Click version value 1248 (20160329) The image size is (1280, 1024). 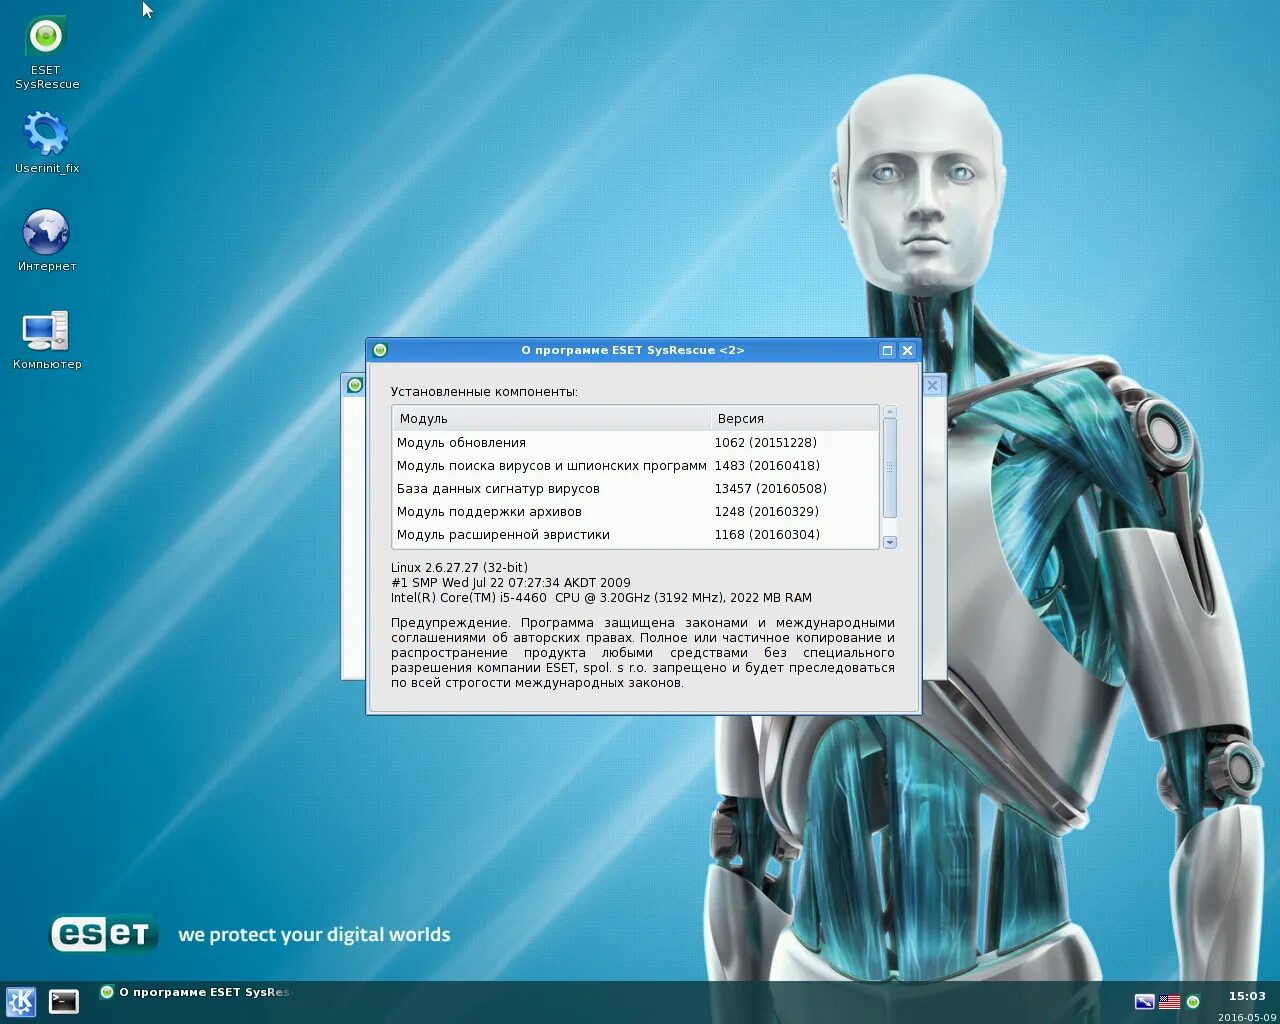pyautogui.click(x=766, y=512)
